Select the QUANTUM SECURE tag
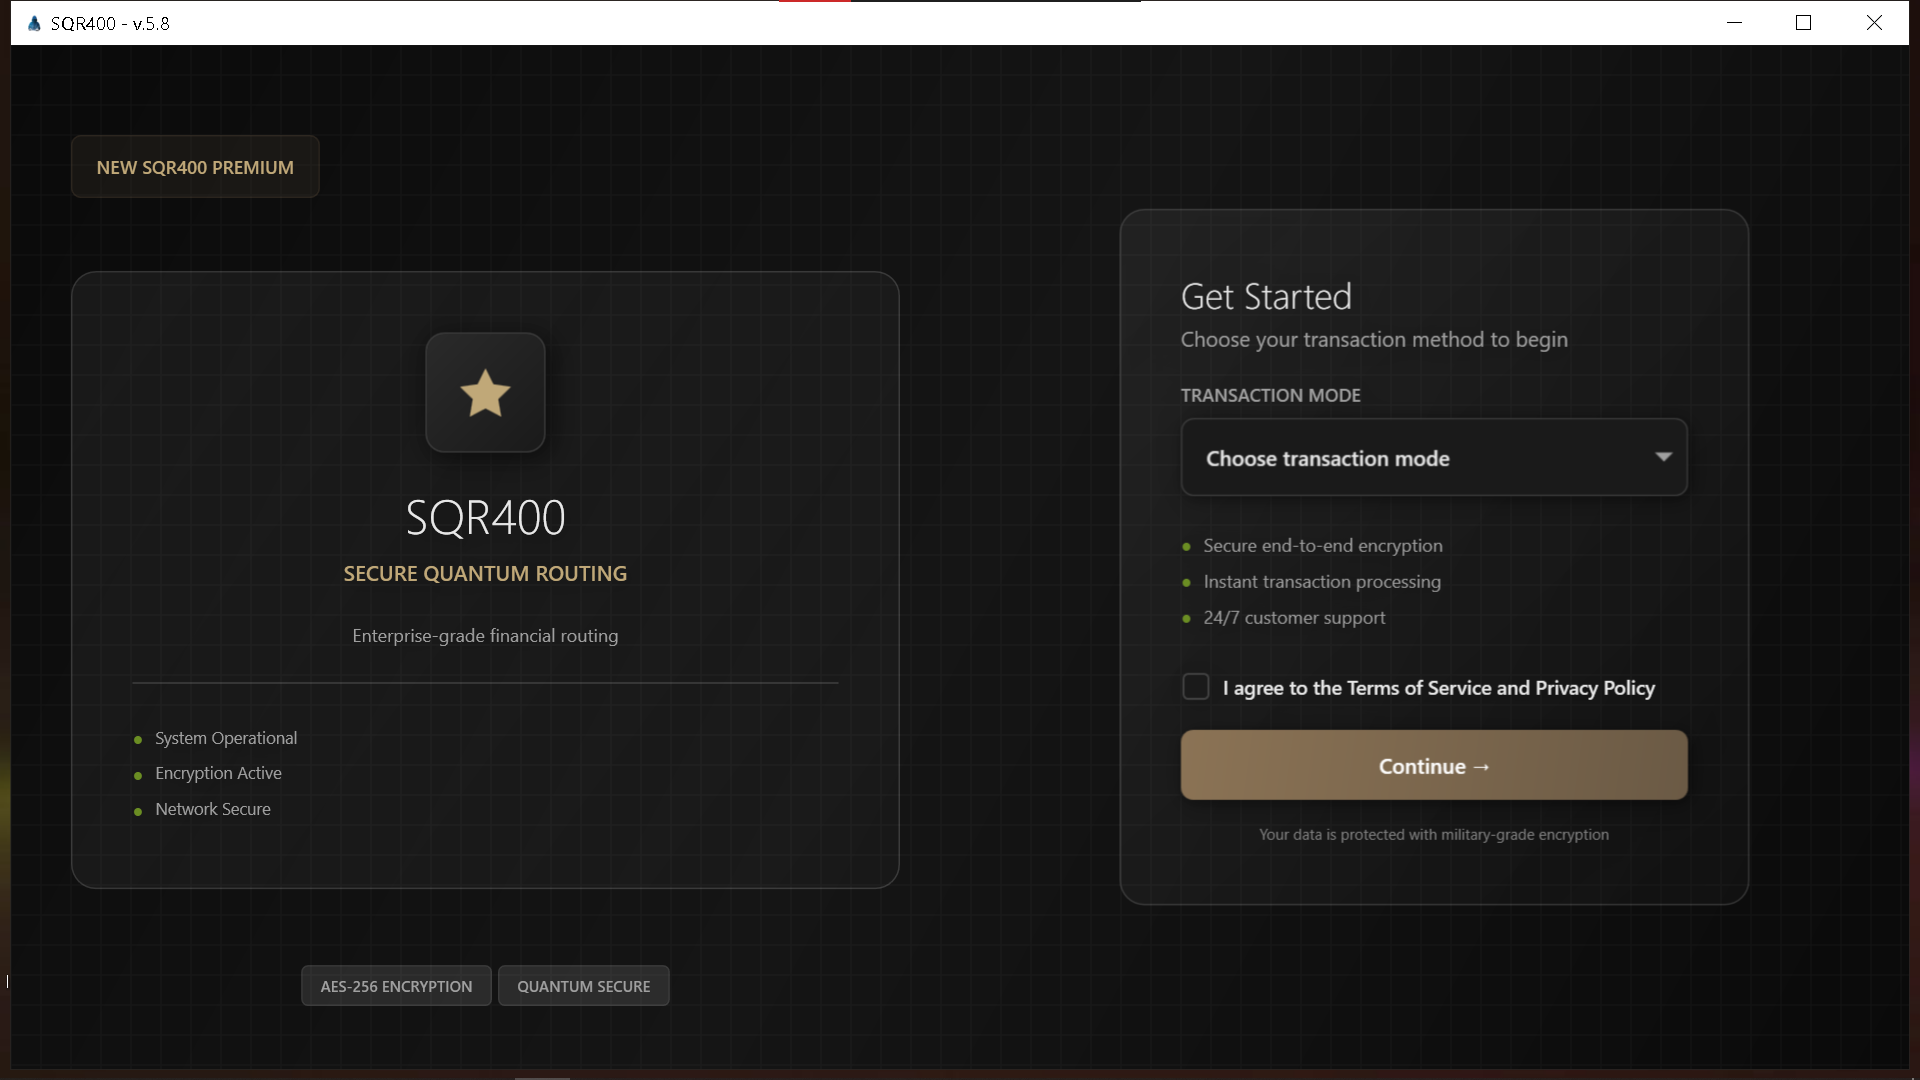 tap(583, 986)
